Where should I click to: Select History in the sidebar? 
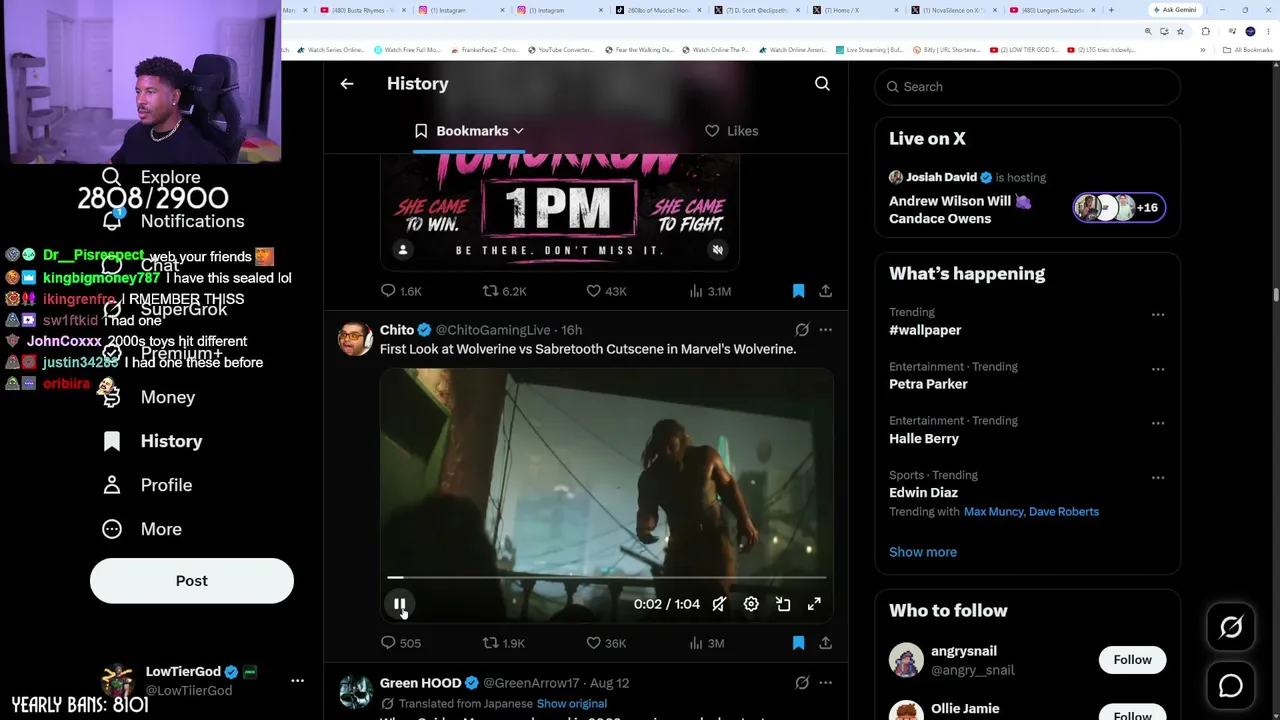(x=152, y=441)
